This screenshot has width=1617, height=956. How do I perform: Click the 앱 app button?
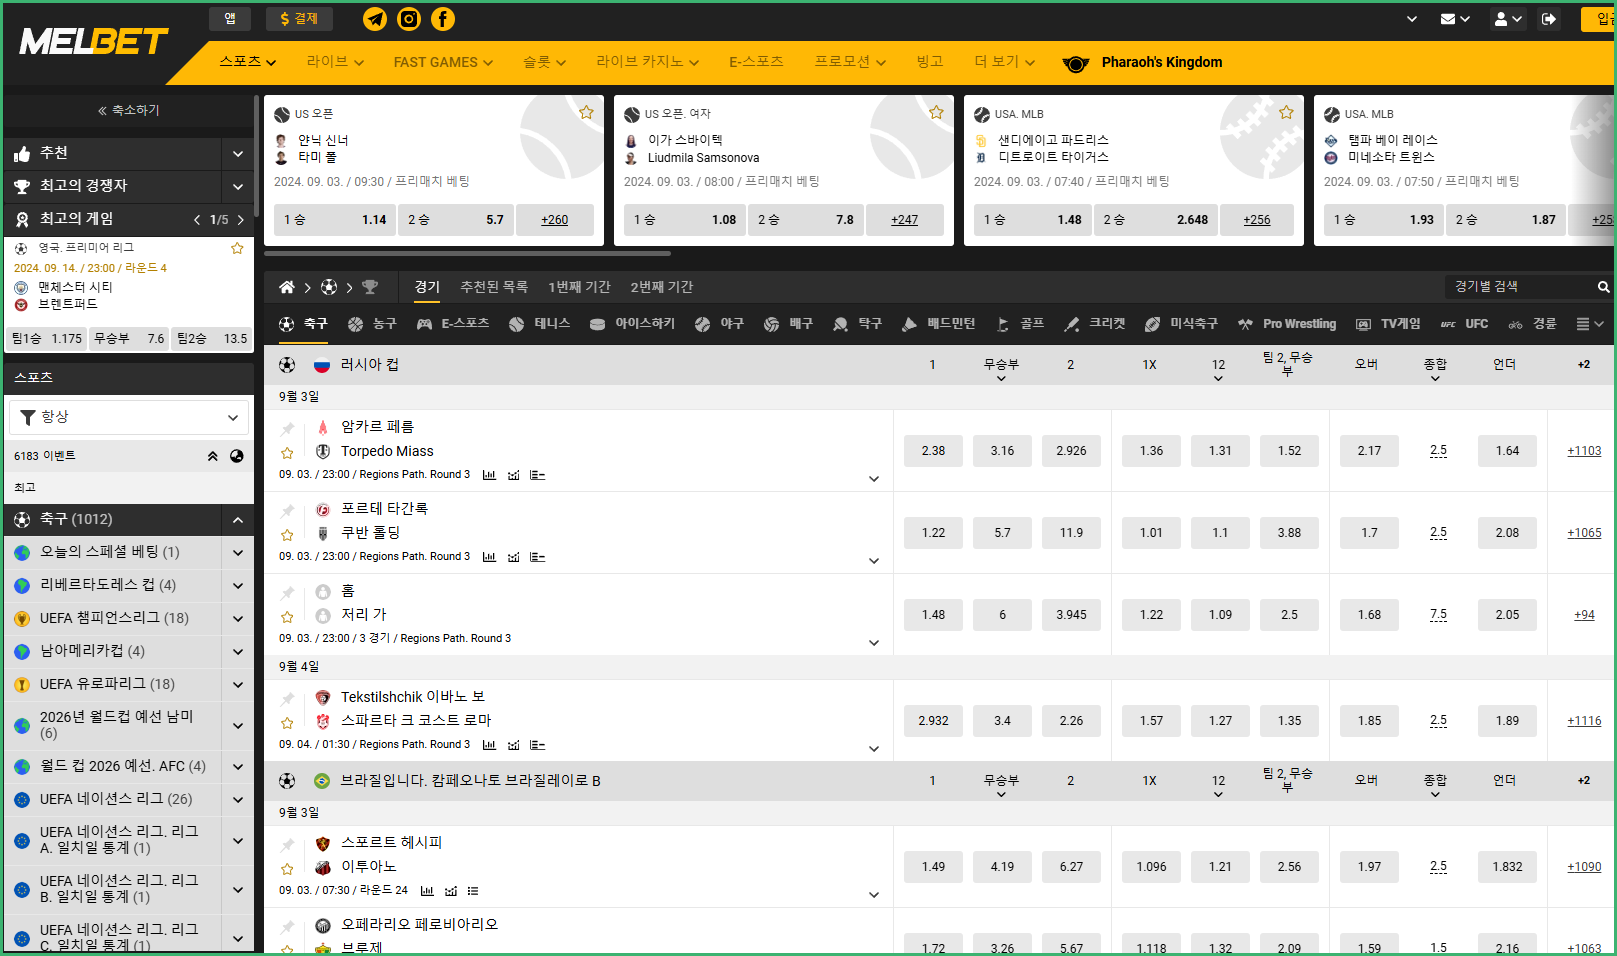click(x=230, y=19)
